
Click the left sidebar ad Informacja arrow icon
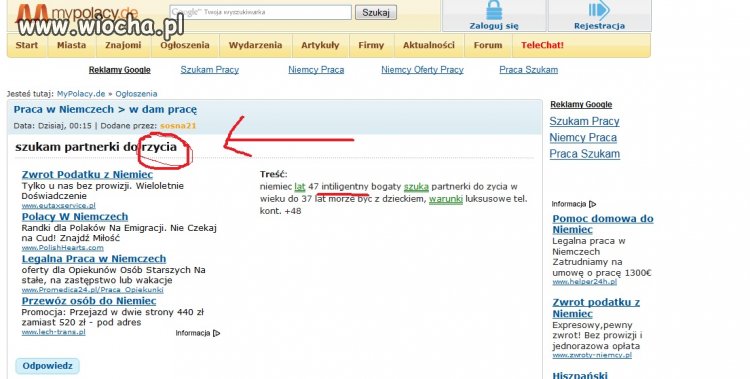pyautogui.click(x=217, y=333)
